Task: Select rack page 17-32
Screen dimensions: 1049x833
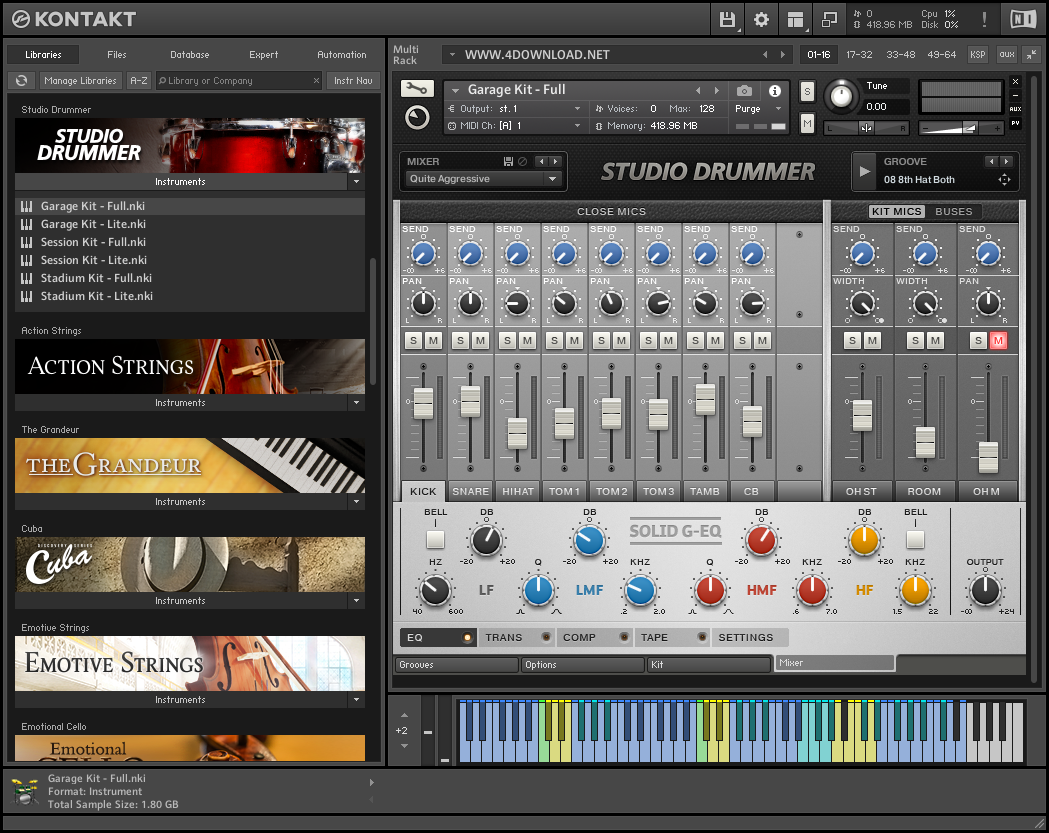Action: (x=859, y=54)
